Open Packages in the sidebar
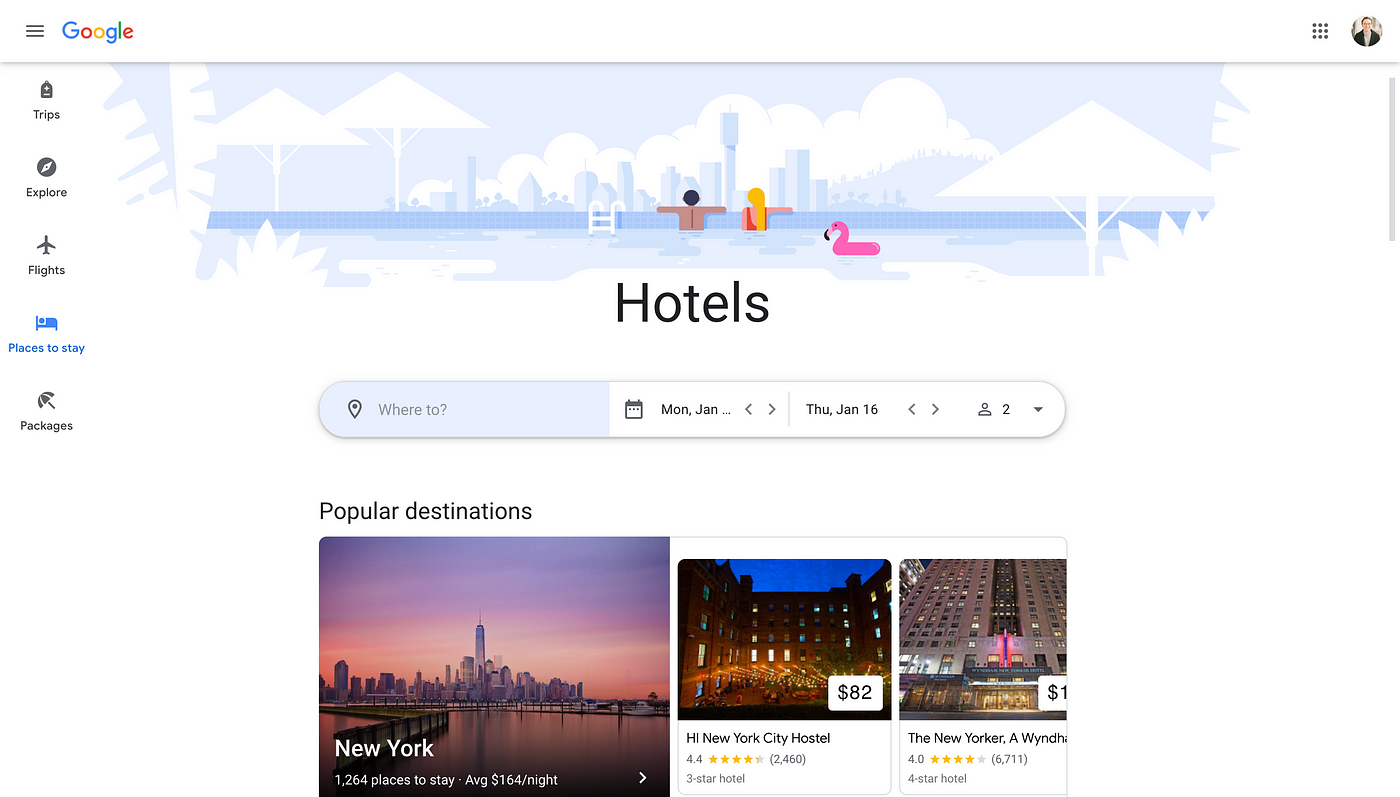The width and height of the screenshot is (1400, 797). tap(46, 412)
